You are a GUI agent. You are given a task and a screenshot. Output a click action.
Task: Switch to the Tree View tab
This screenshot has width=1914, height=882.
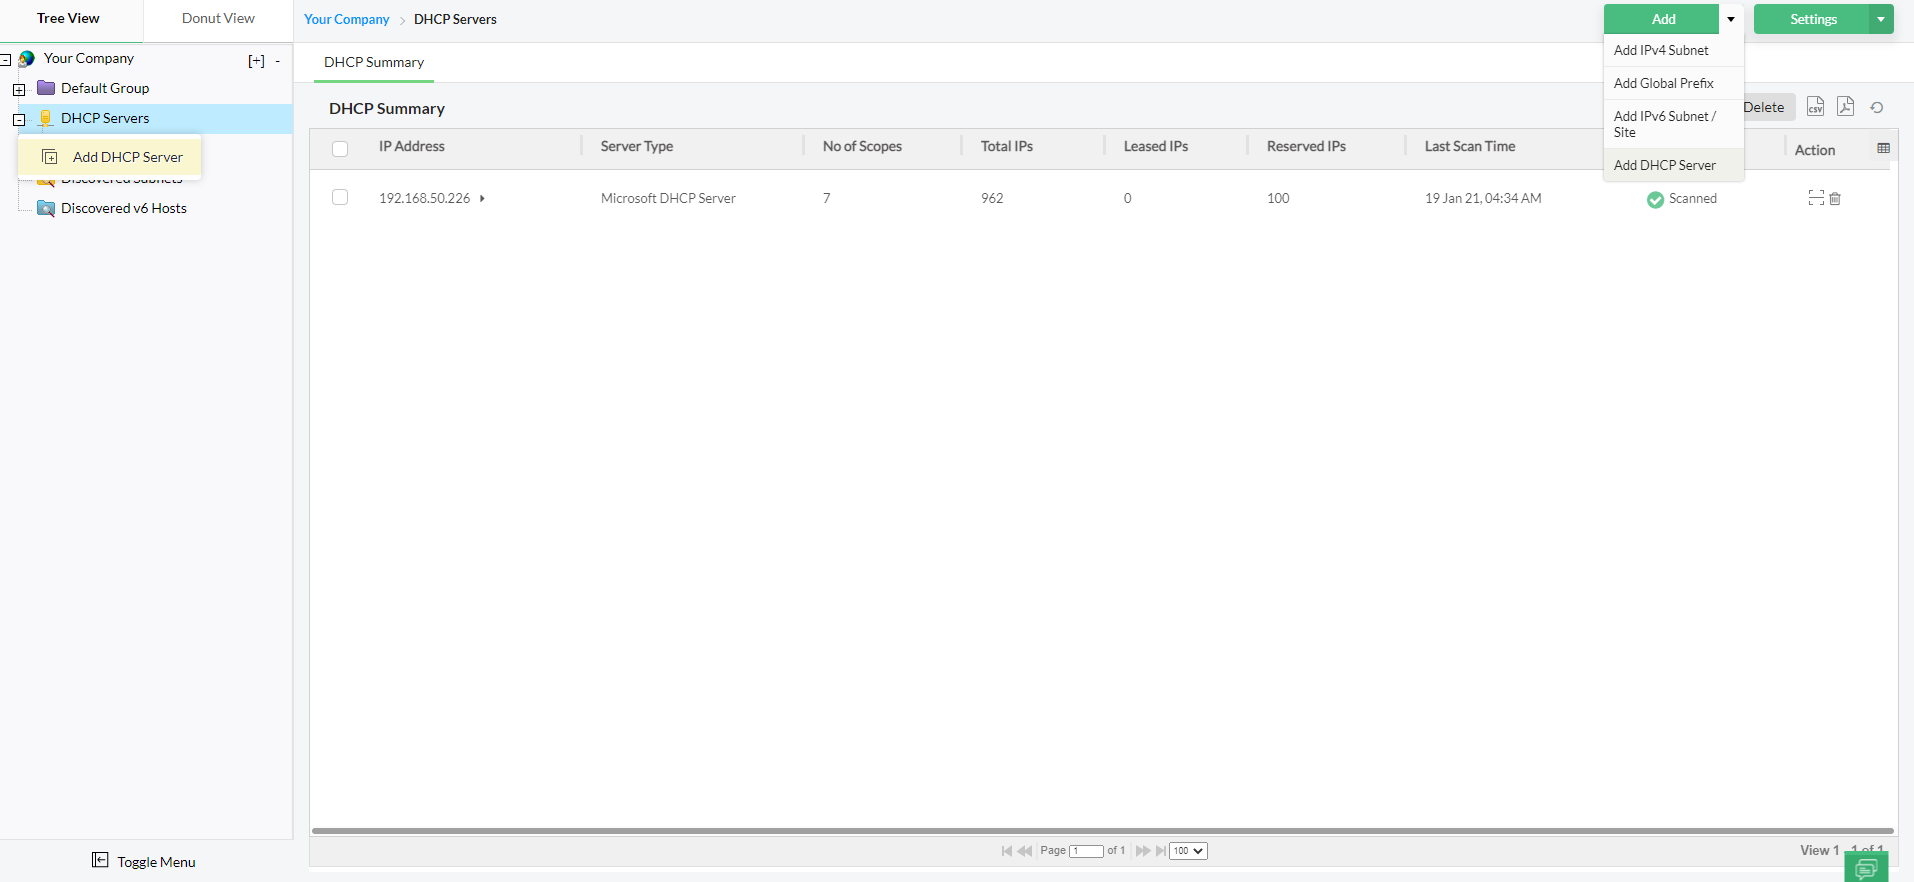[x=68, y=19]
